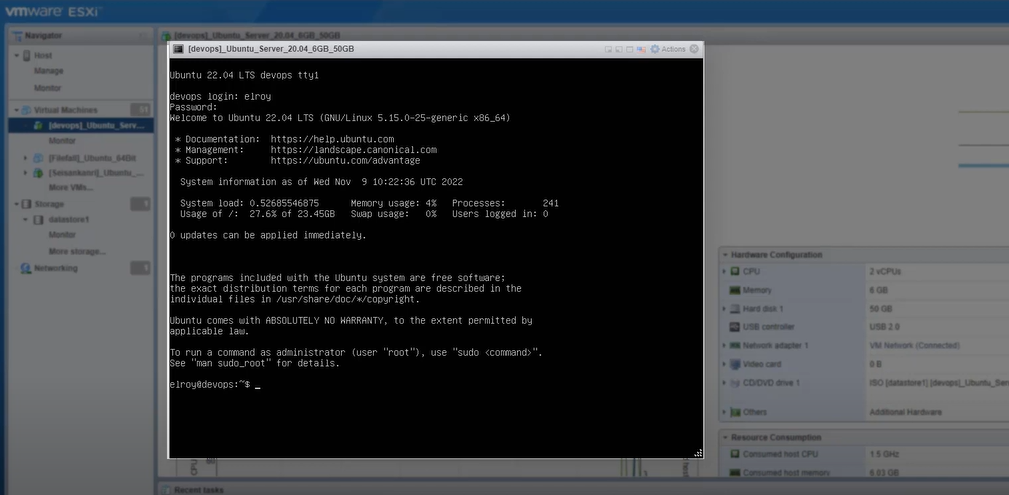The height and width of the screenshot is (495, 1009).
Task: Open the VM Network (Connected) link
Action: pyautogui.click(x=914, y=346)
